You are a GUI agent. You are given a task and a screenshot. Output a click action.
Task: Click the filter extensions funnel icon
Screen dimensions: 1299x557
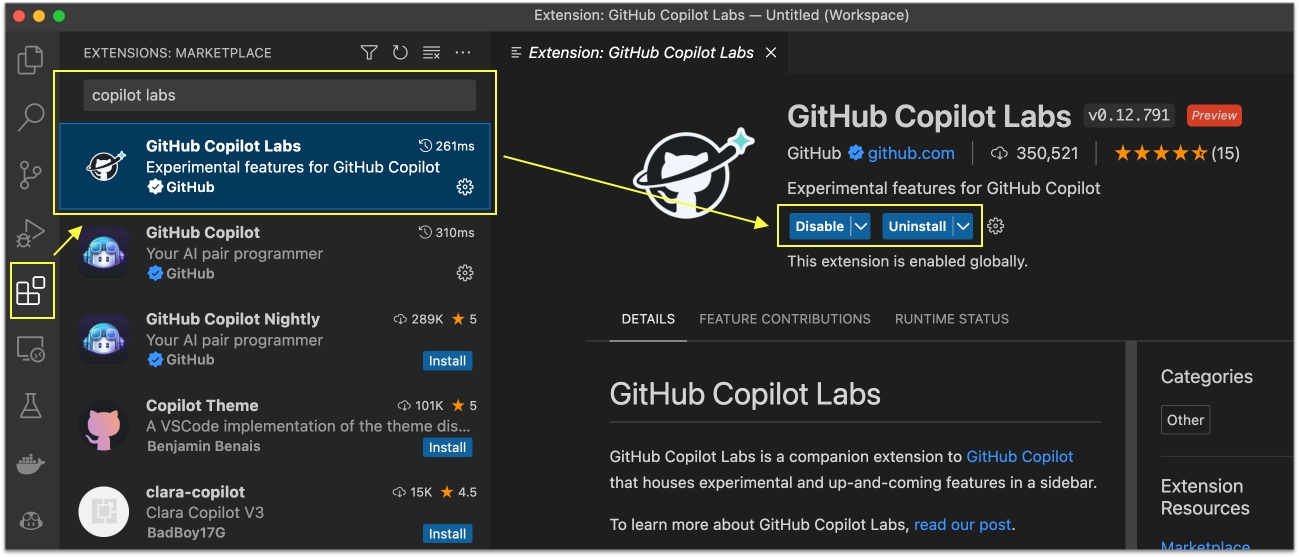(369, 53)
